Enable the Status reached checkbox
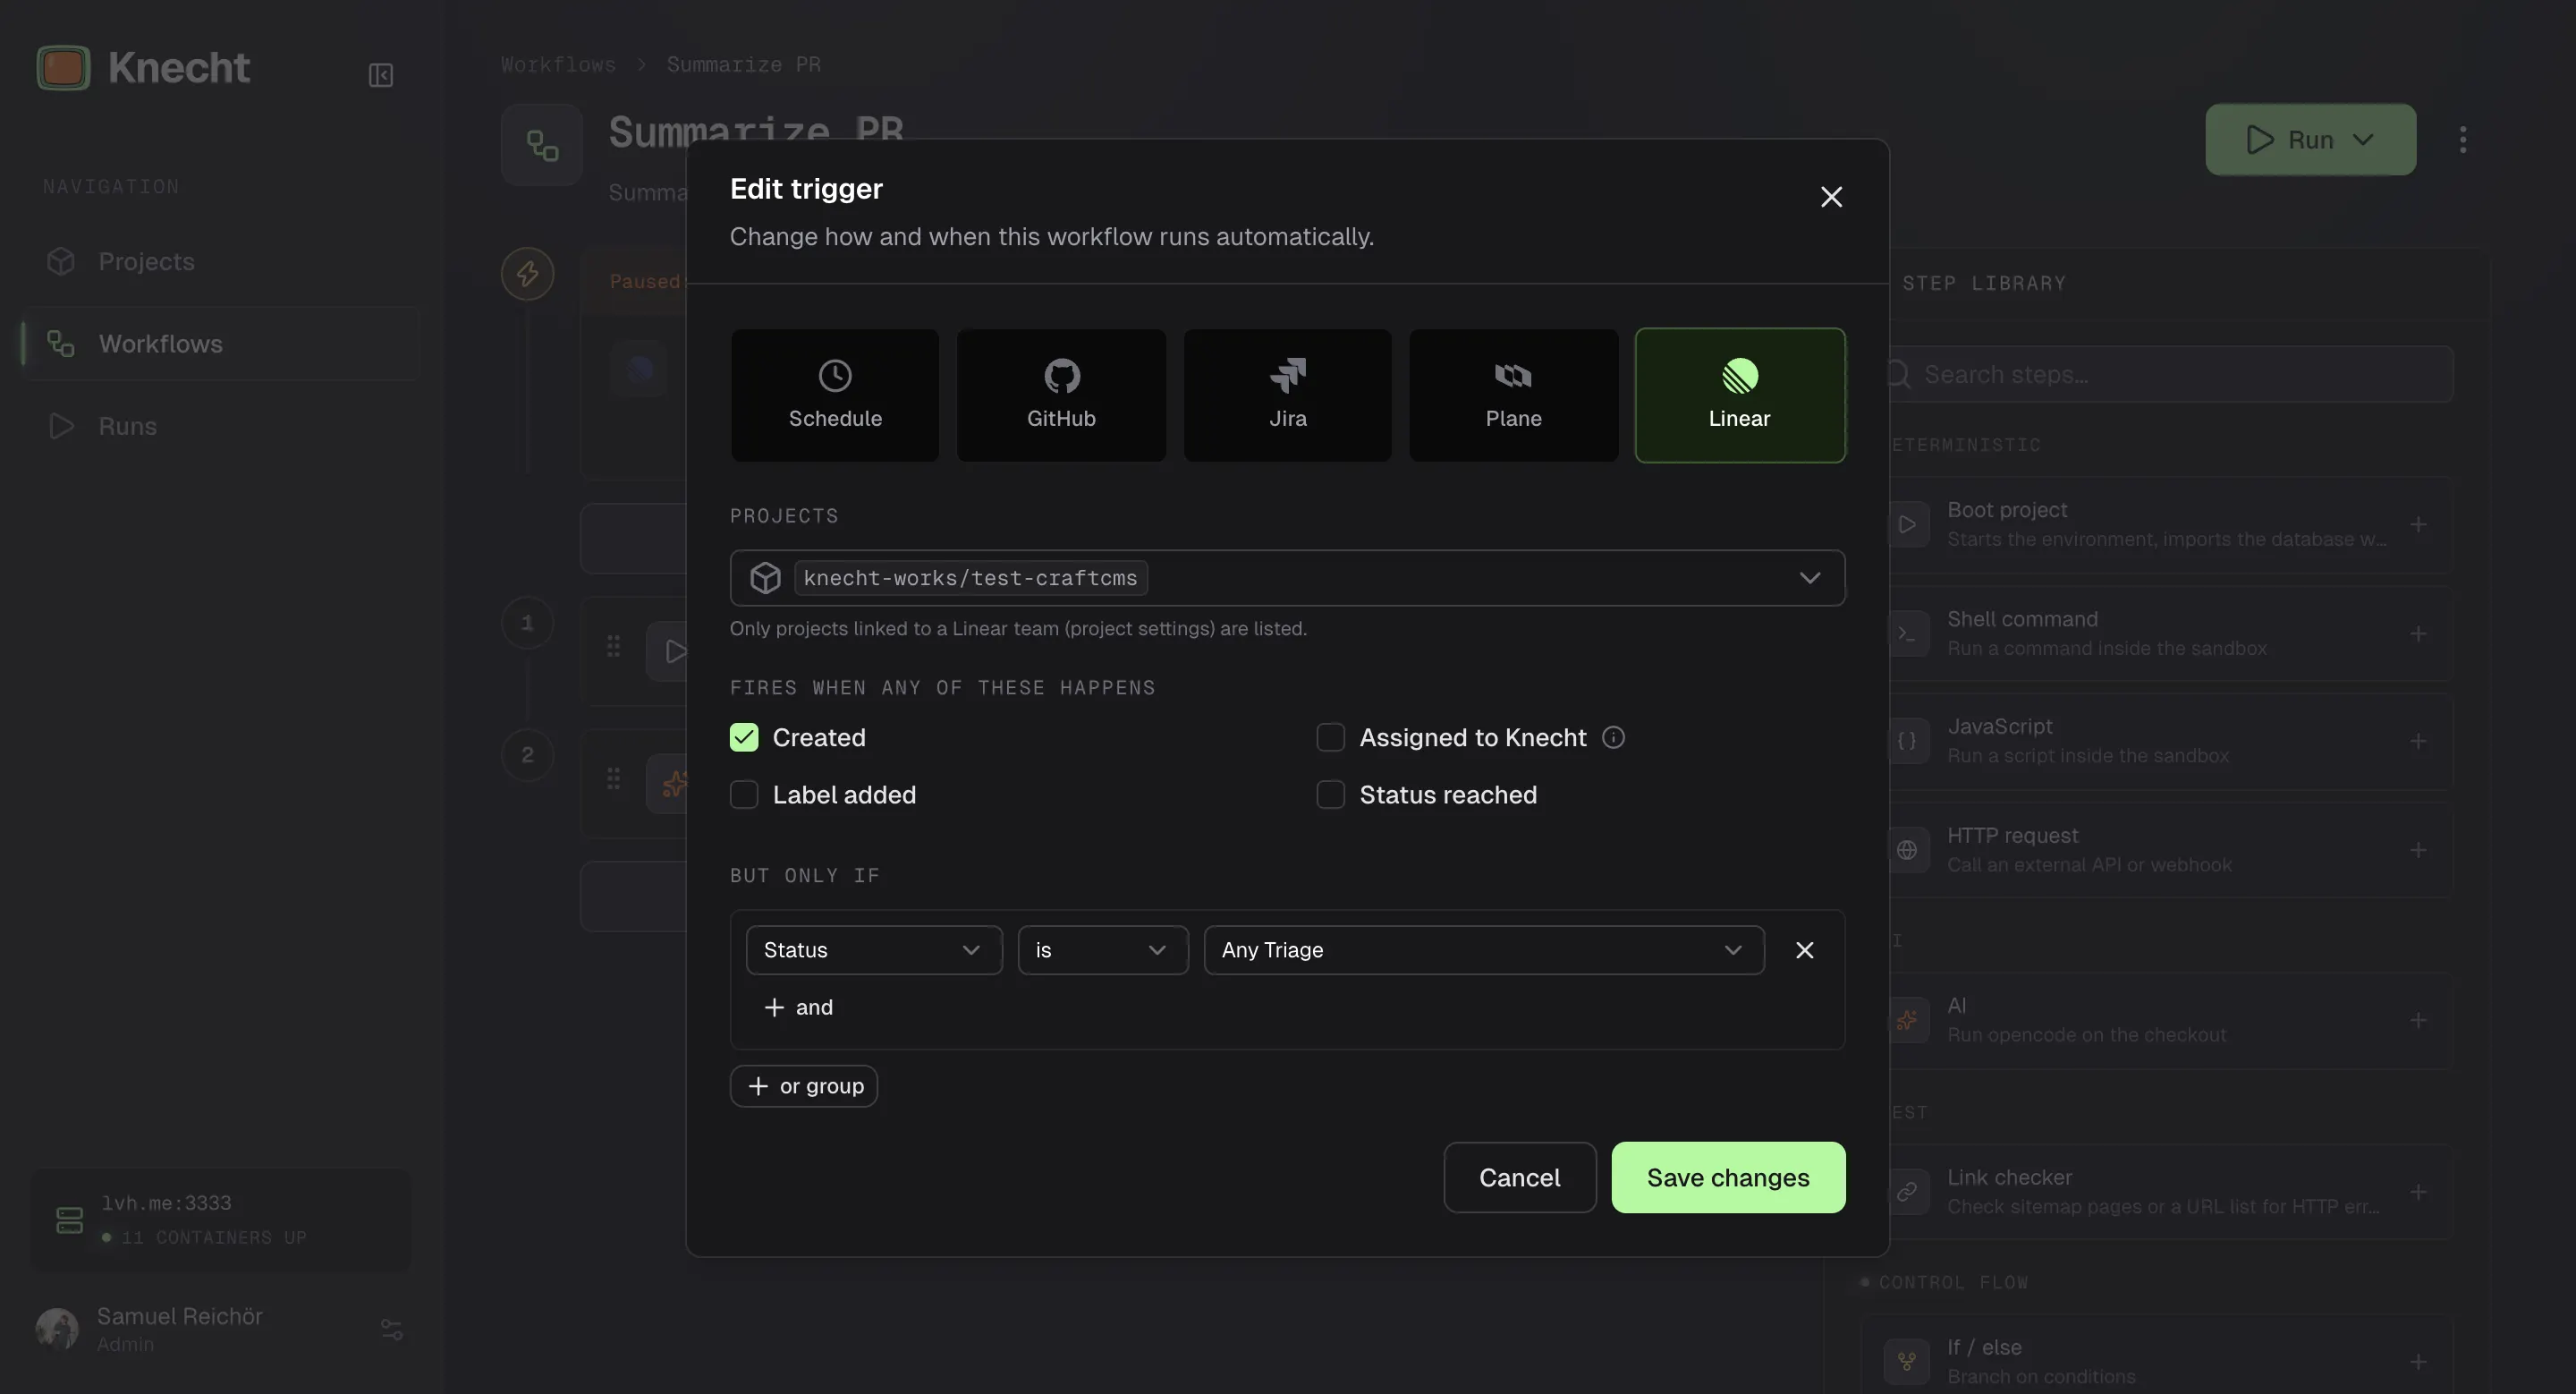The image size is (2576, 1394). (x=1330, y=795)
